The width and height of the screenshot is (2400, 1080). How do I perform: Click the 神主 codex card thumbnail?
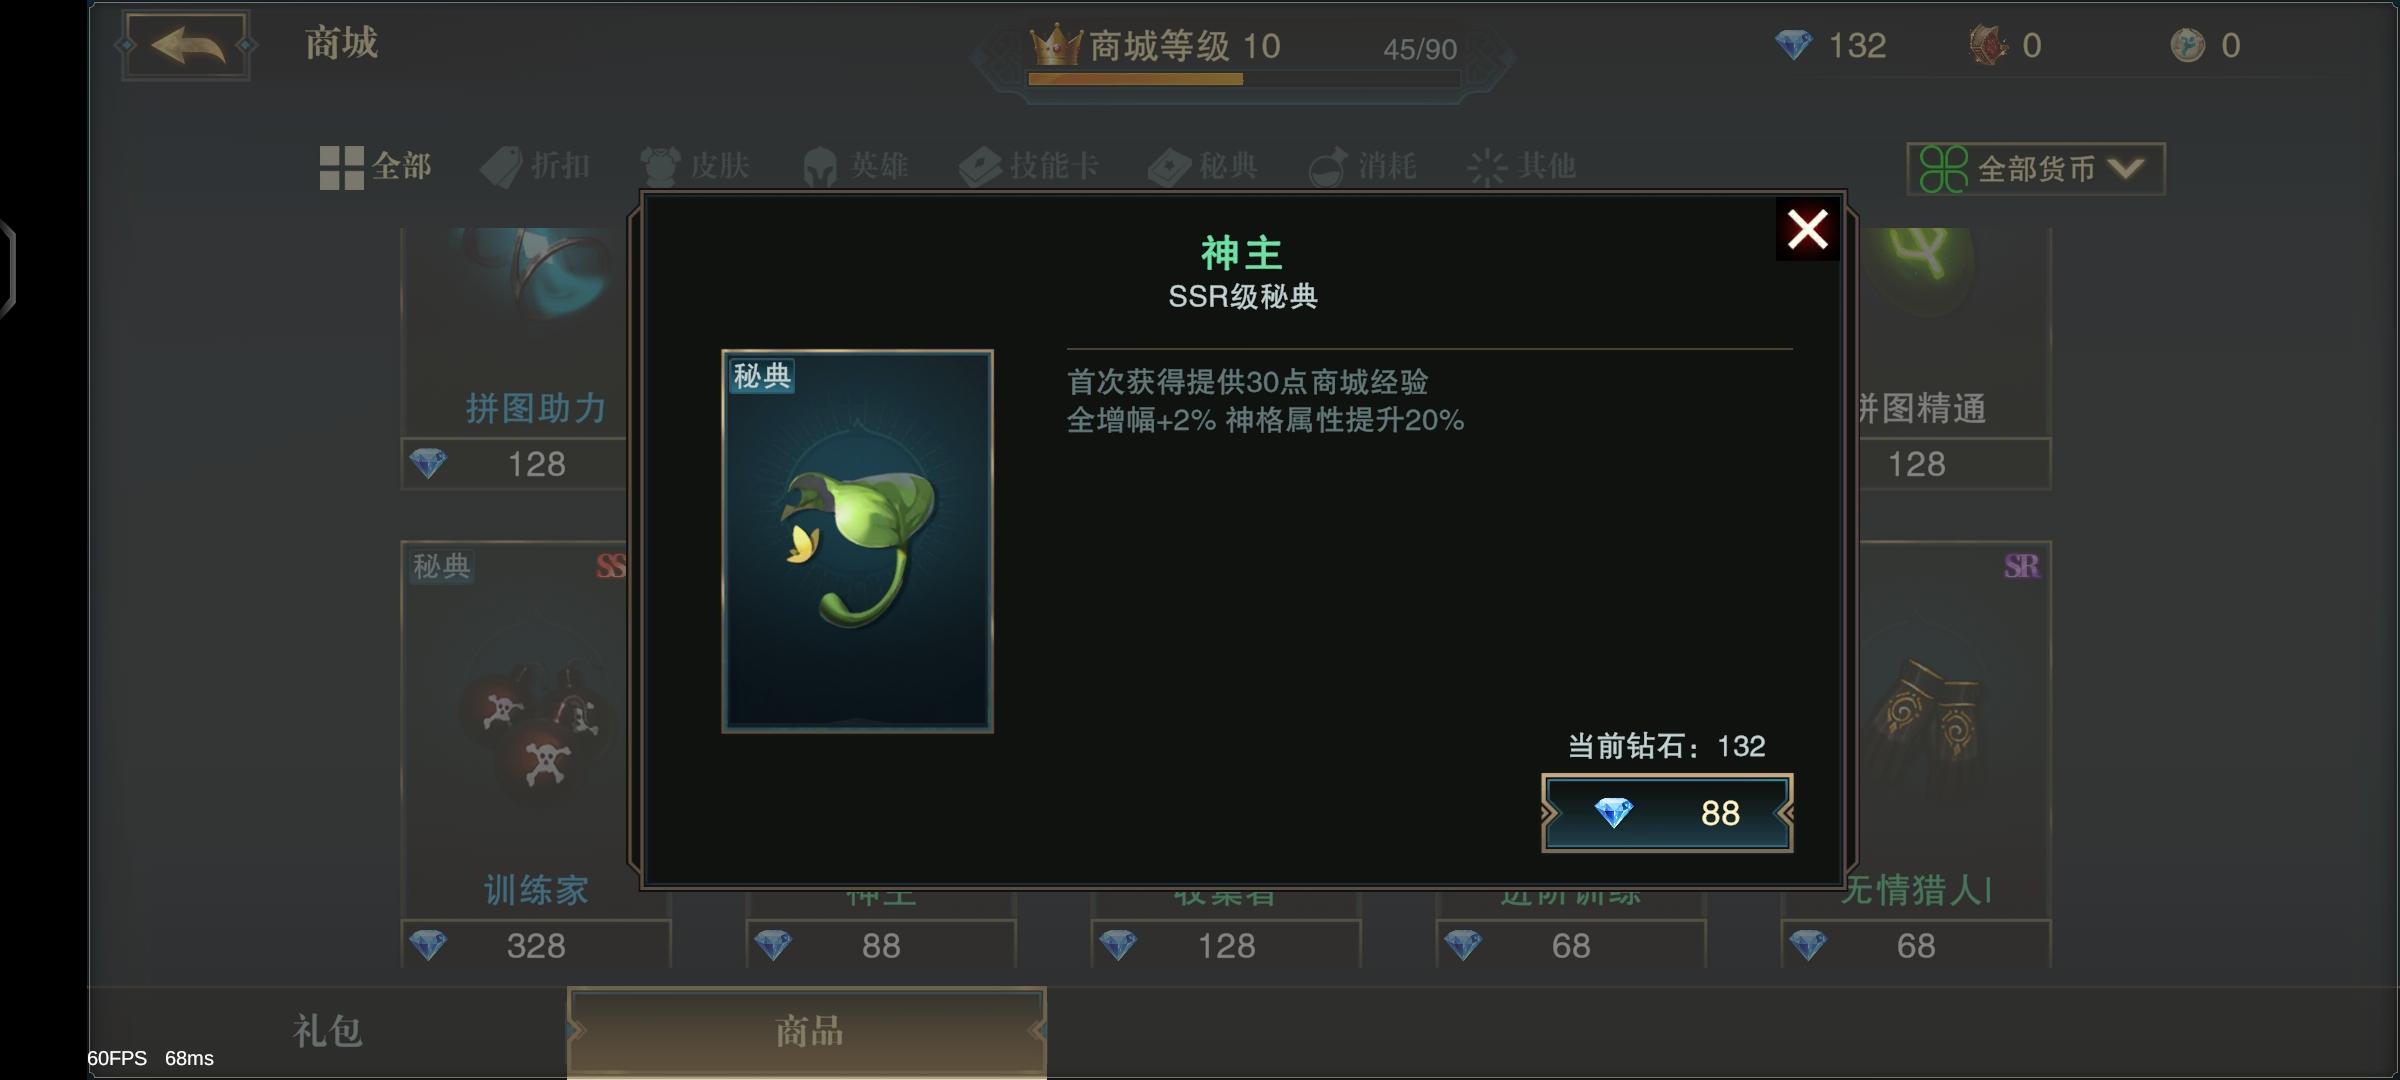pos(857,541)
